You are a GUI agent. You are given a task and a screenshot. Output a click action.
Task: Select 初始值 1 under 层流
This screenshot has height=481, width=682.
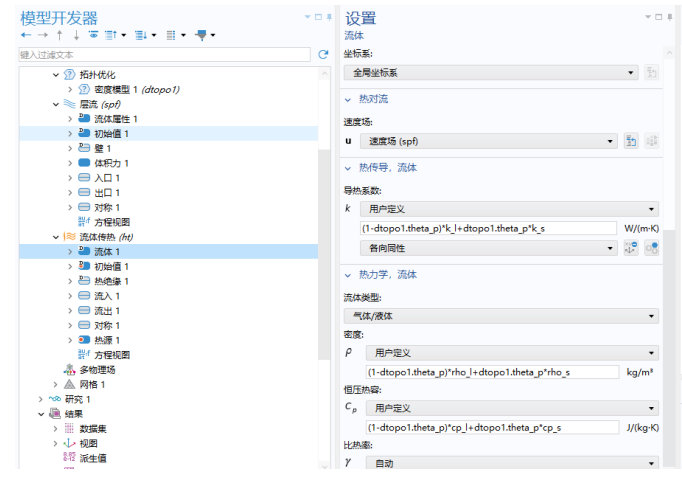coord(111,134)
